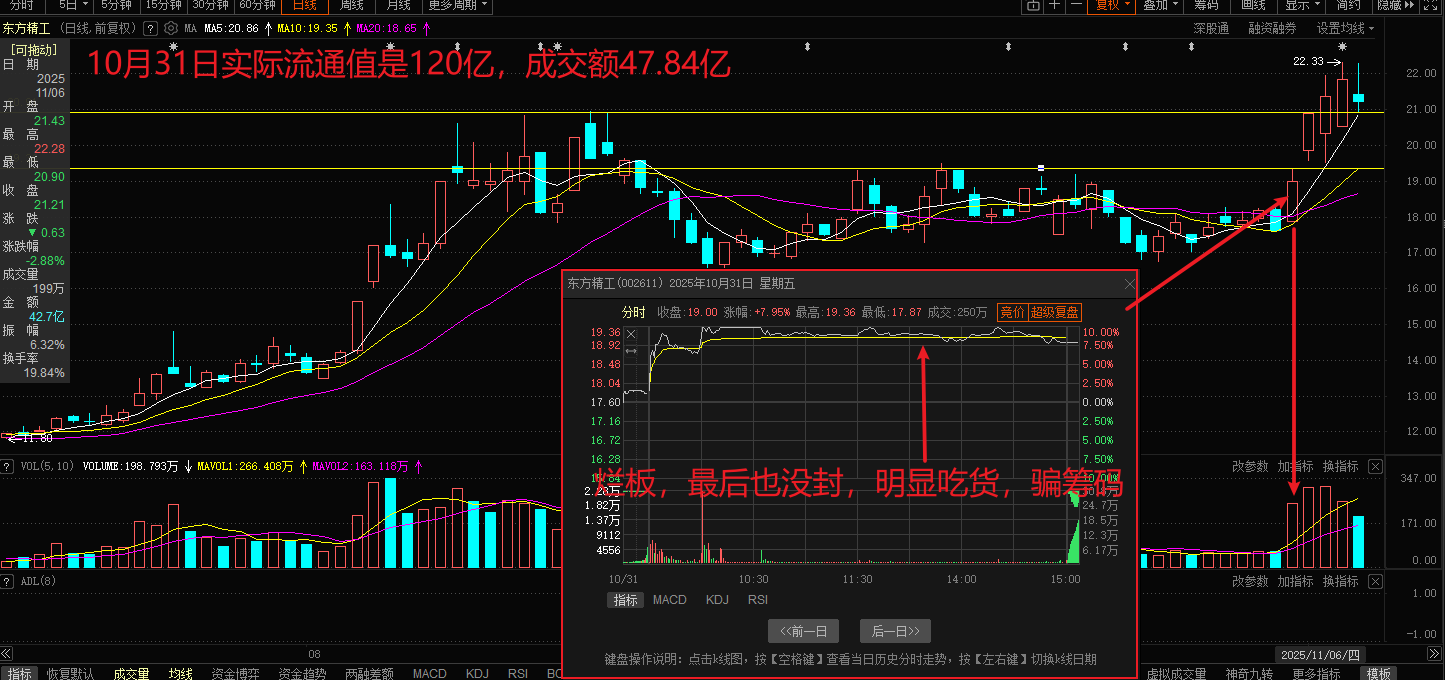
Task: Open the help question-mark icon beside 东方精工 title
Action: click(x=150, y=29)
